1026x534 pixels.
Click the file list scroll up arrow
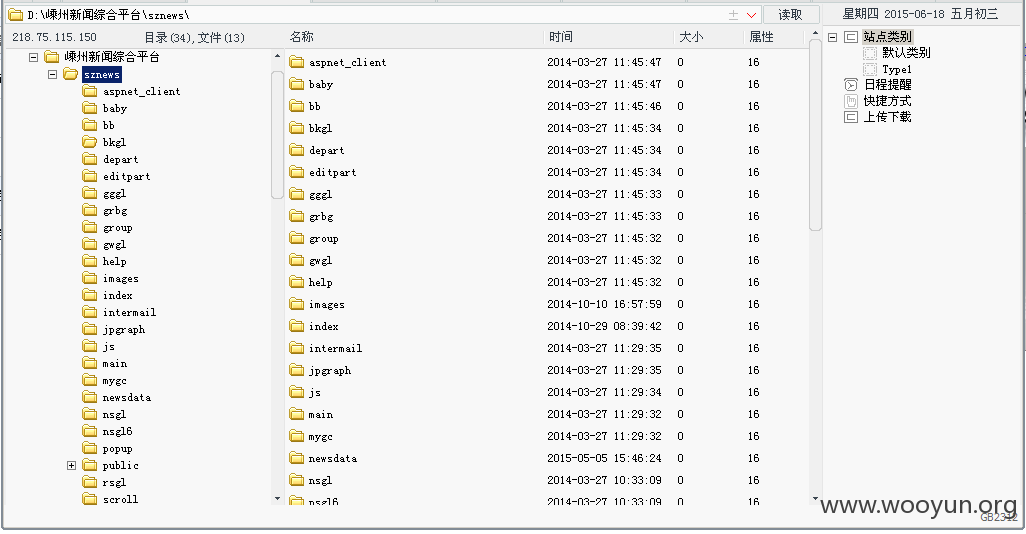[815, 33]
